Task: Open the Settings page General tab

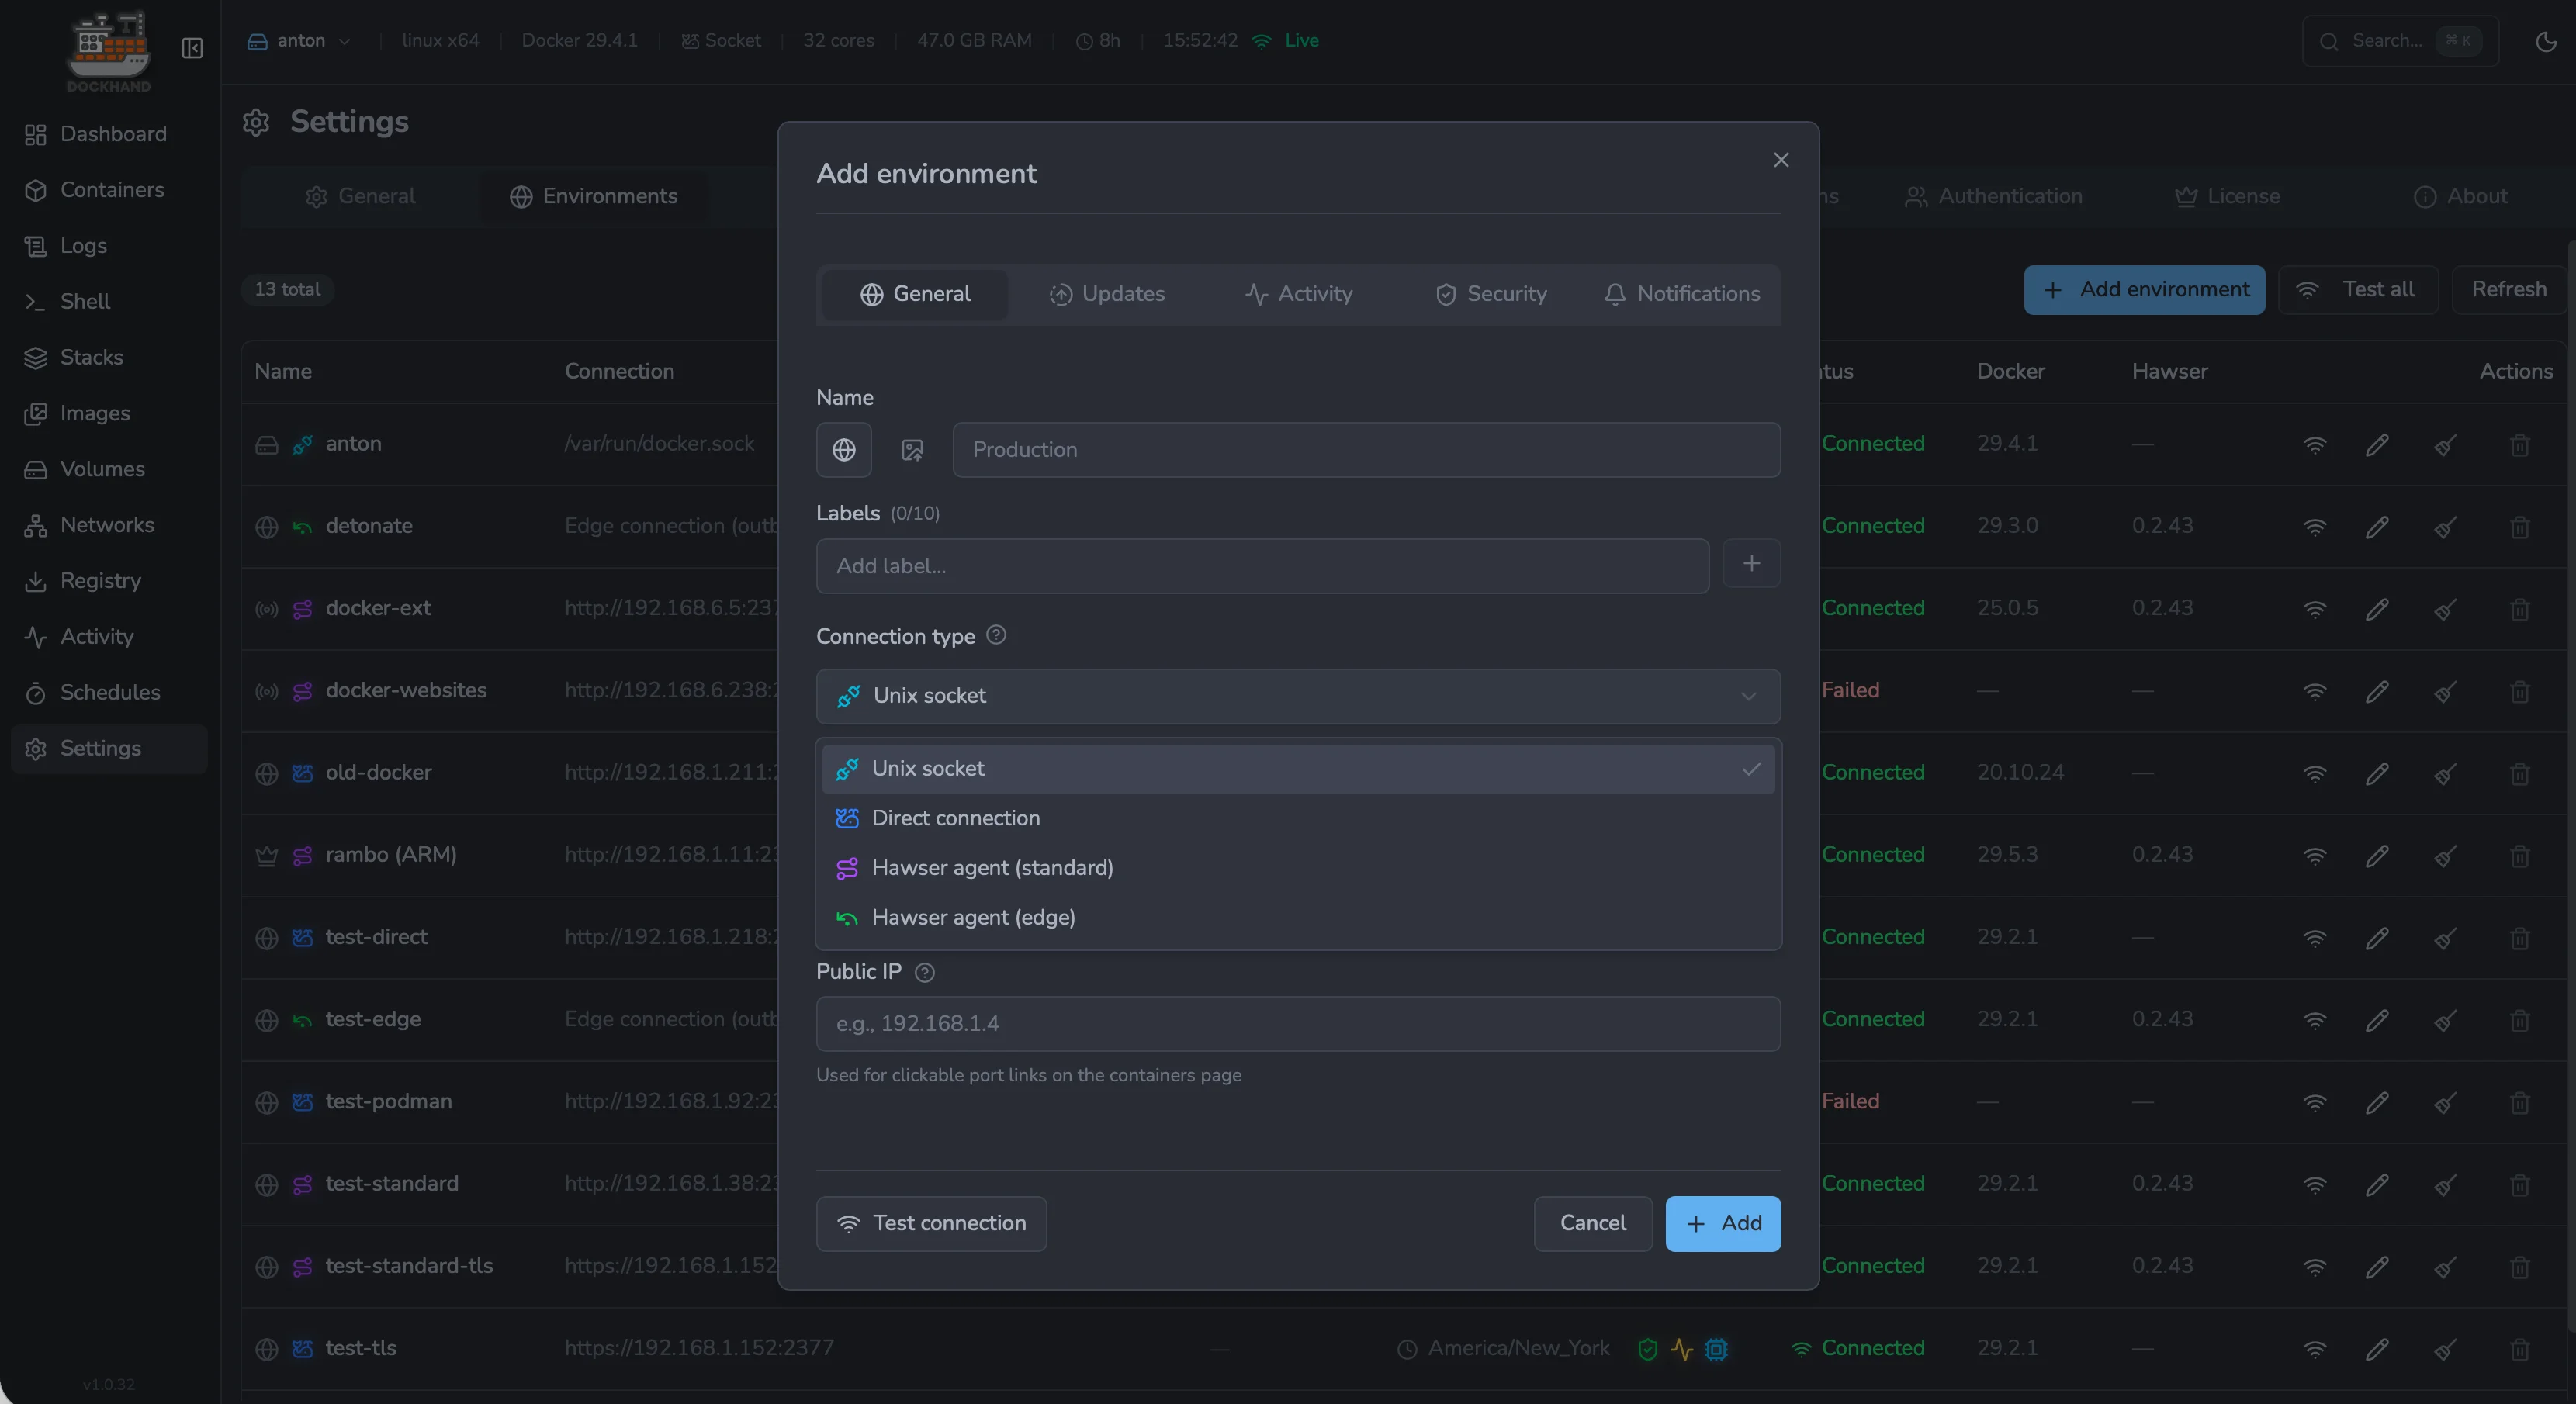Action: tap(360, 197)
